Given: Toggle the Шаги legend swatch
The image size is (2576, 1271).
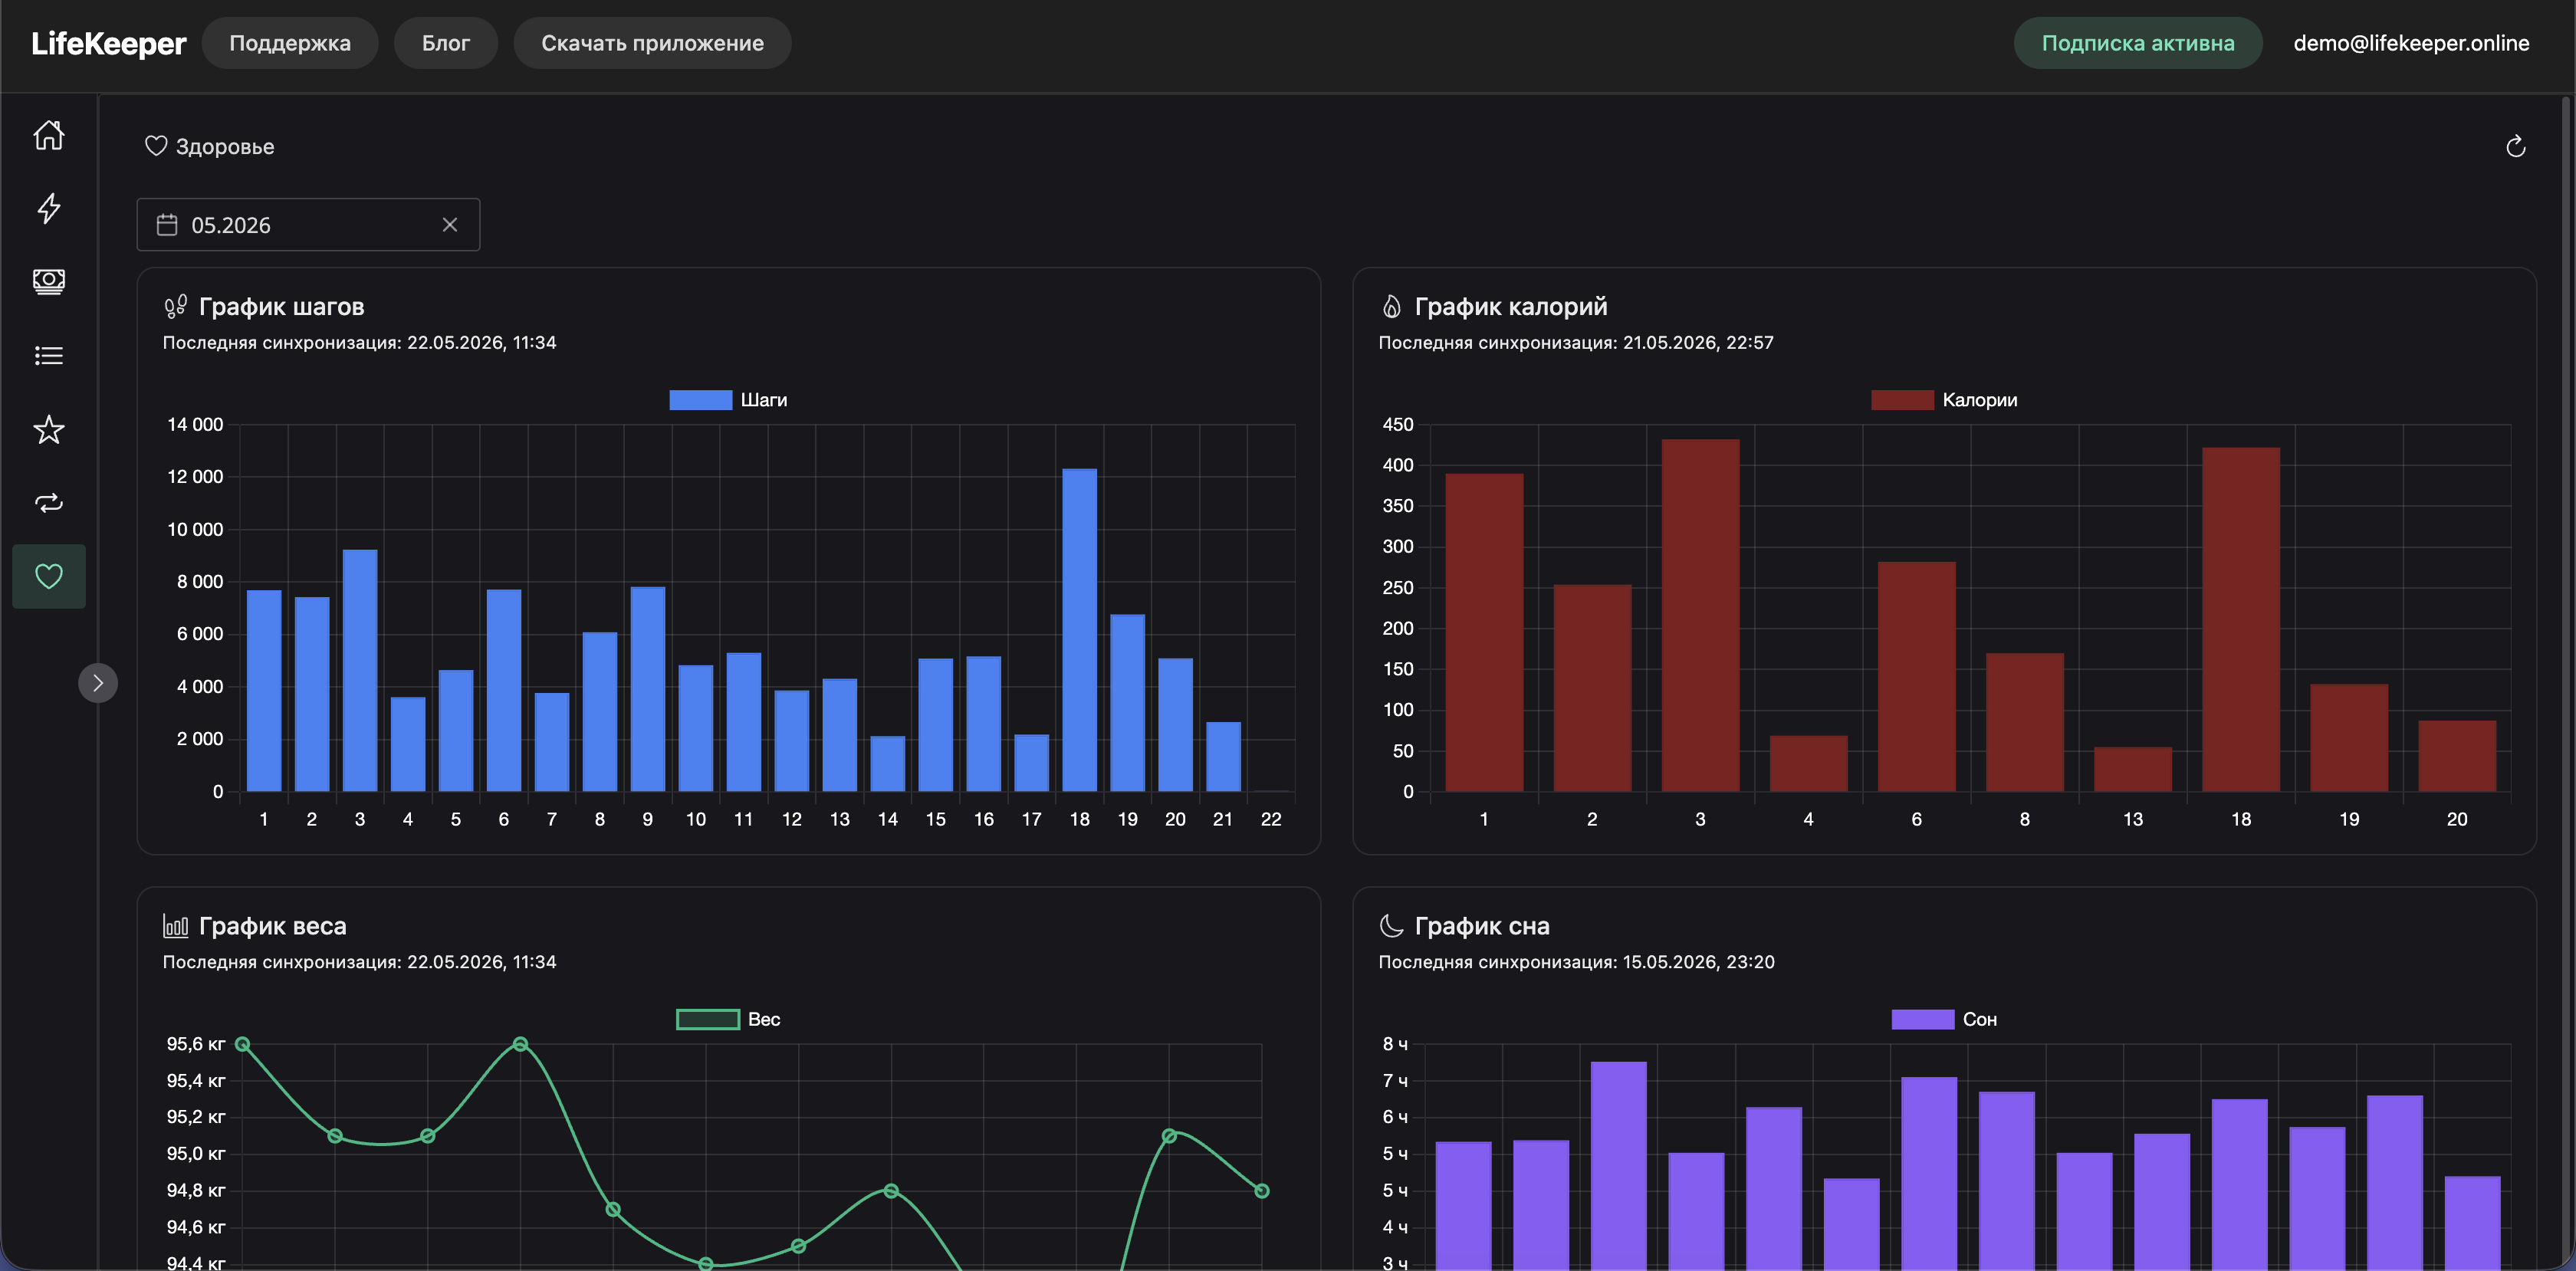Looking at the screenshot, I should 700,400.
